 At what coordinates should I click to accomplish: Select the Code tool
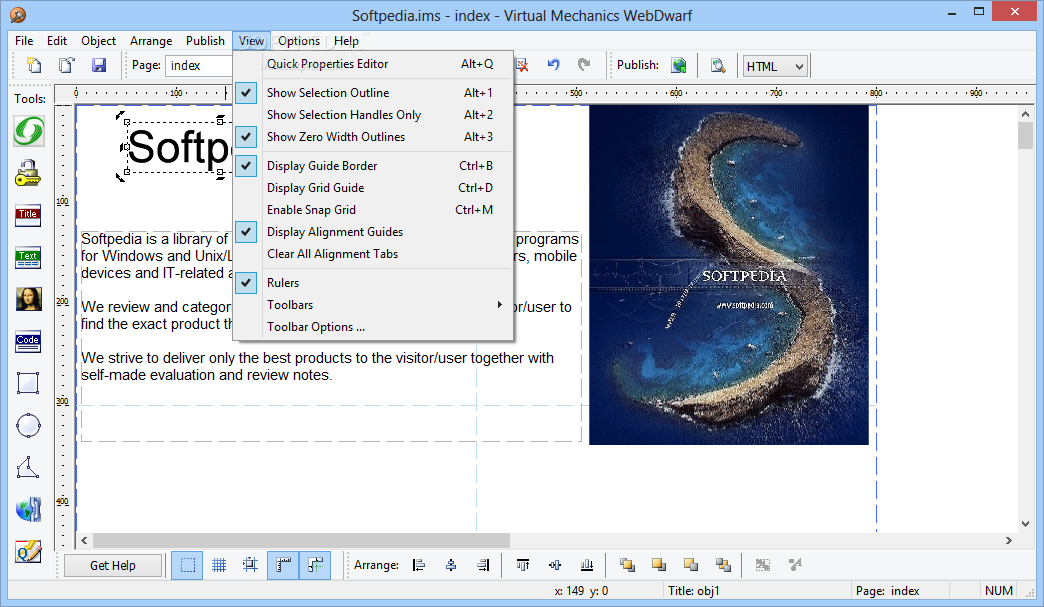click(x=28, y=341)
